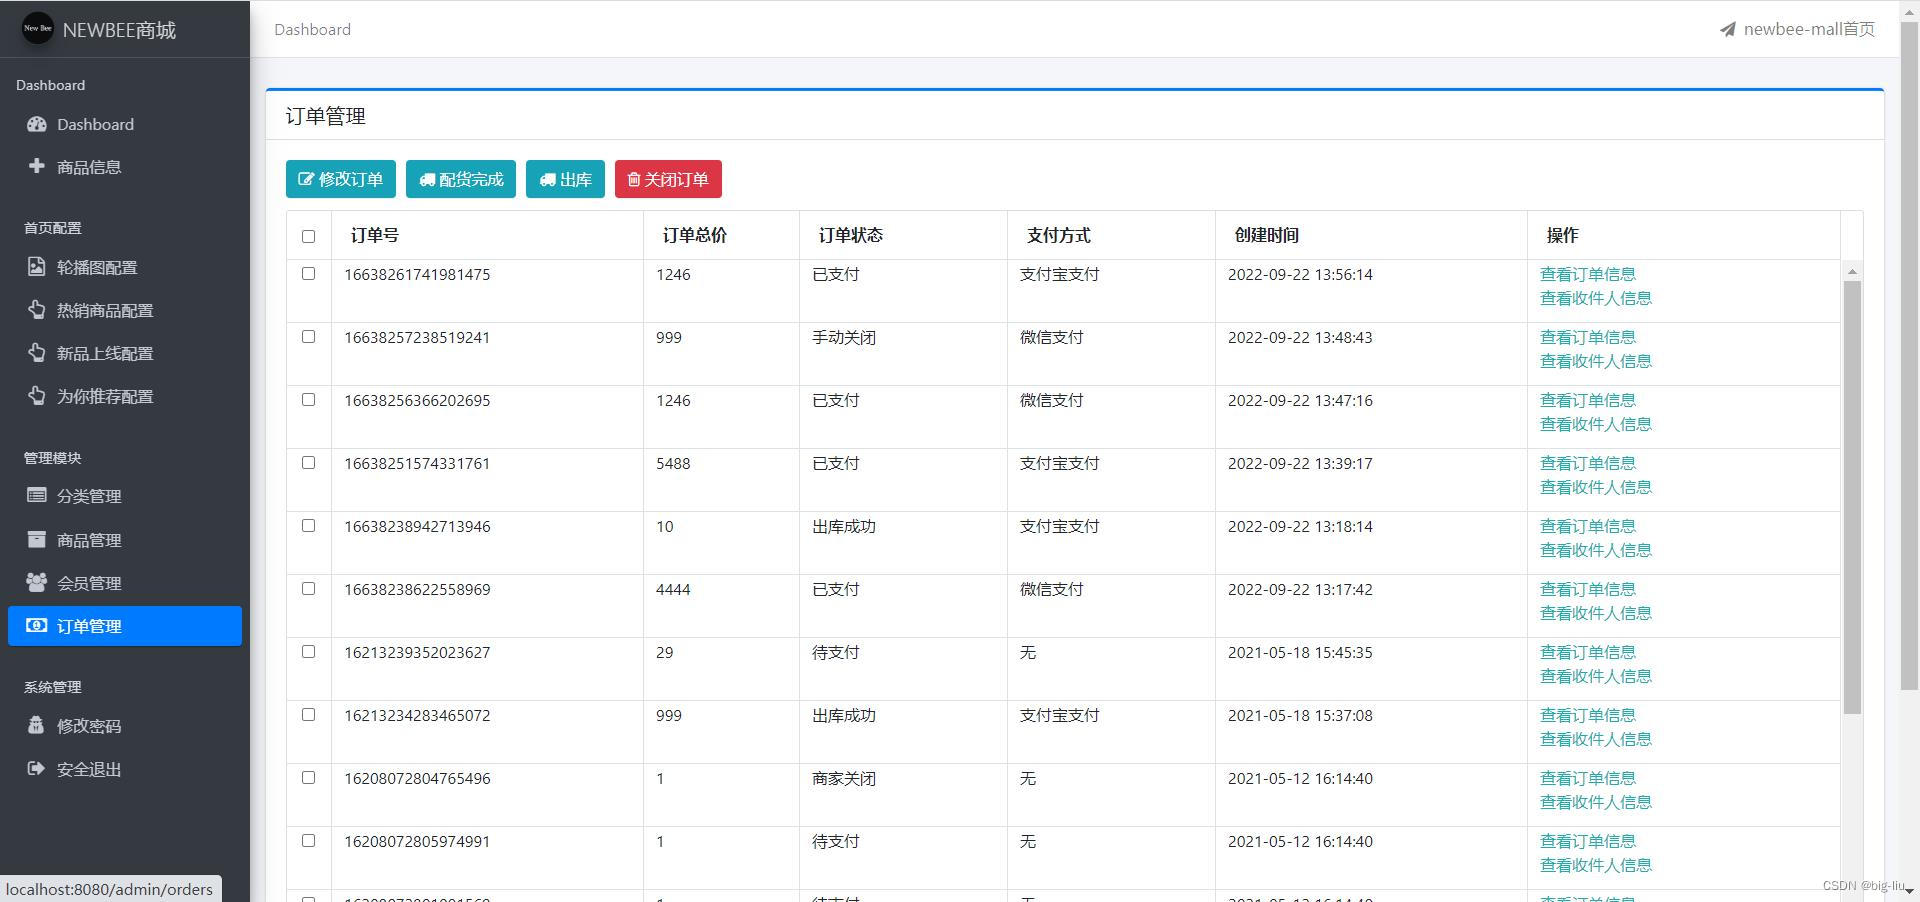This screenshot has width=1920, height=902.
Task: Open 轮播图配置 in the sidebar
Action: [x=125, y=267]
